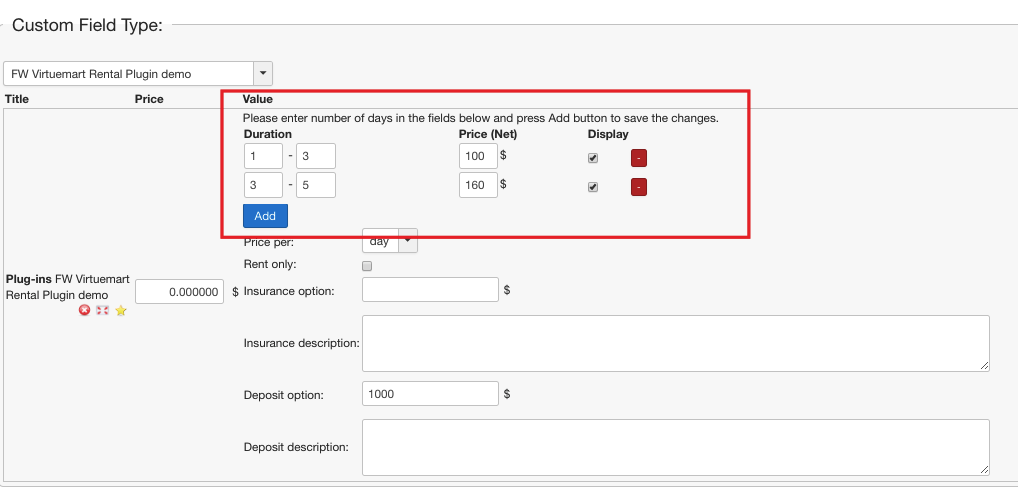Remove the 1-3 day duration row
Image resolution: width=1018 pixels, height=493 pixels.
click(638, 158)
